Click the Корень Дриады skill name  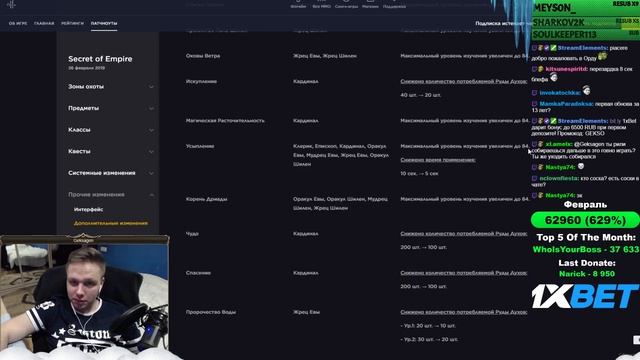207,199
